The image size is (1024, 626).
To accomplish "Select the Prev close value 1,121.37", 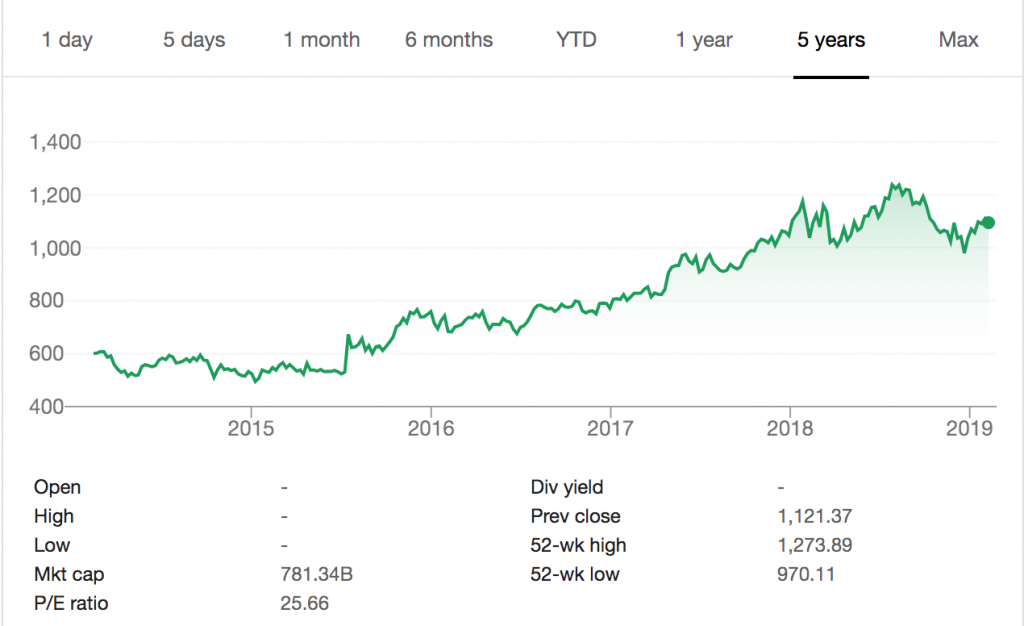I will pos(816,516).
